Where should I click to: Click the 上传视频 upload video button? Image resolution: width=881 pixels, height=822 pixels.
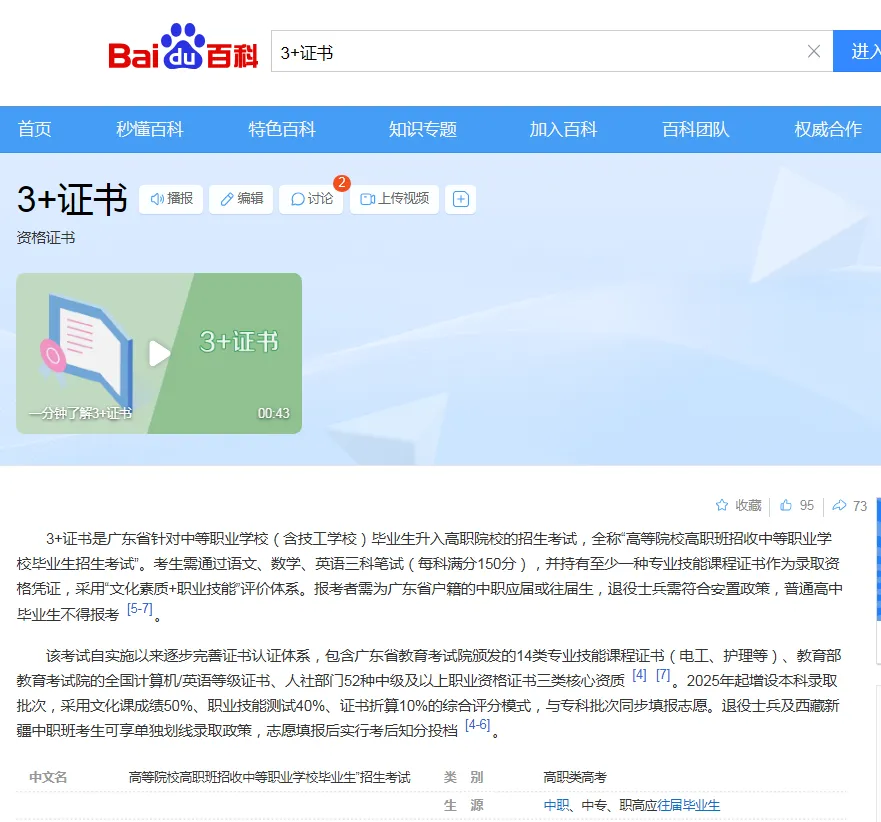(394, 199)
